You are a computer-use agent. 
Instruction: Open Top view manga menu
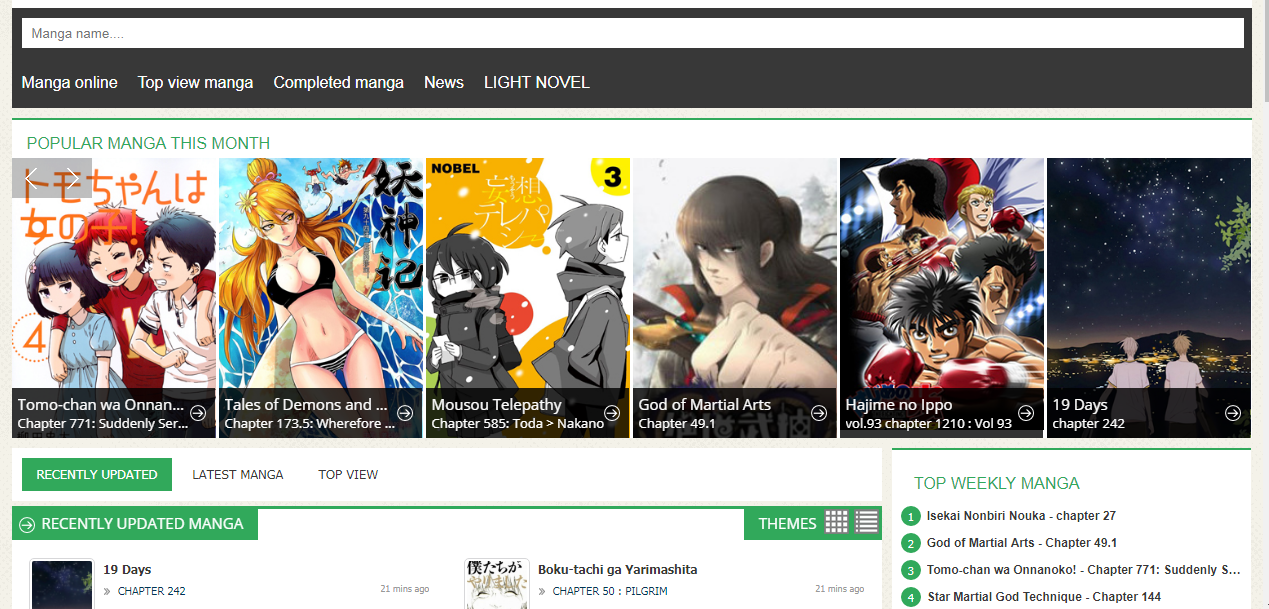(196, 83)
